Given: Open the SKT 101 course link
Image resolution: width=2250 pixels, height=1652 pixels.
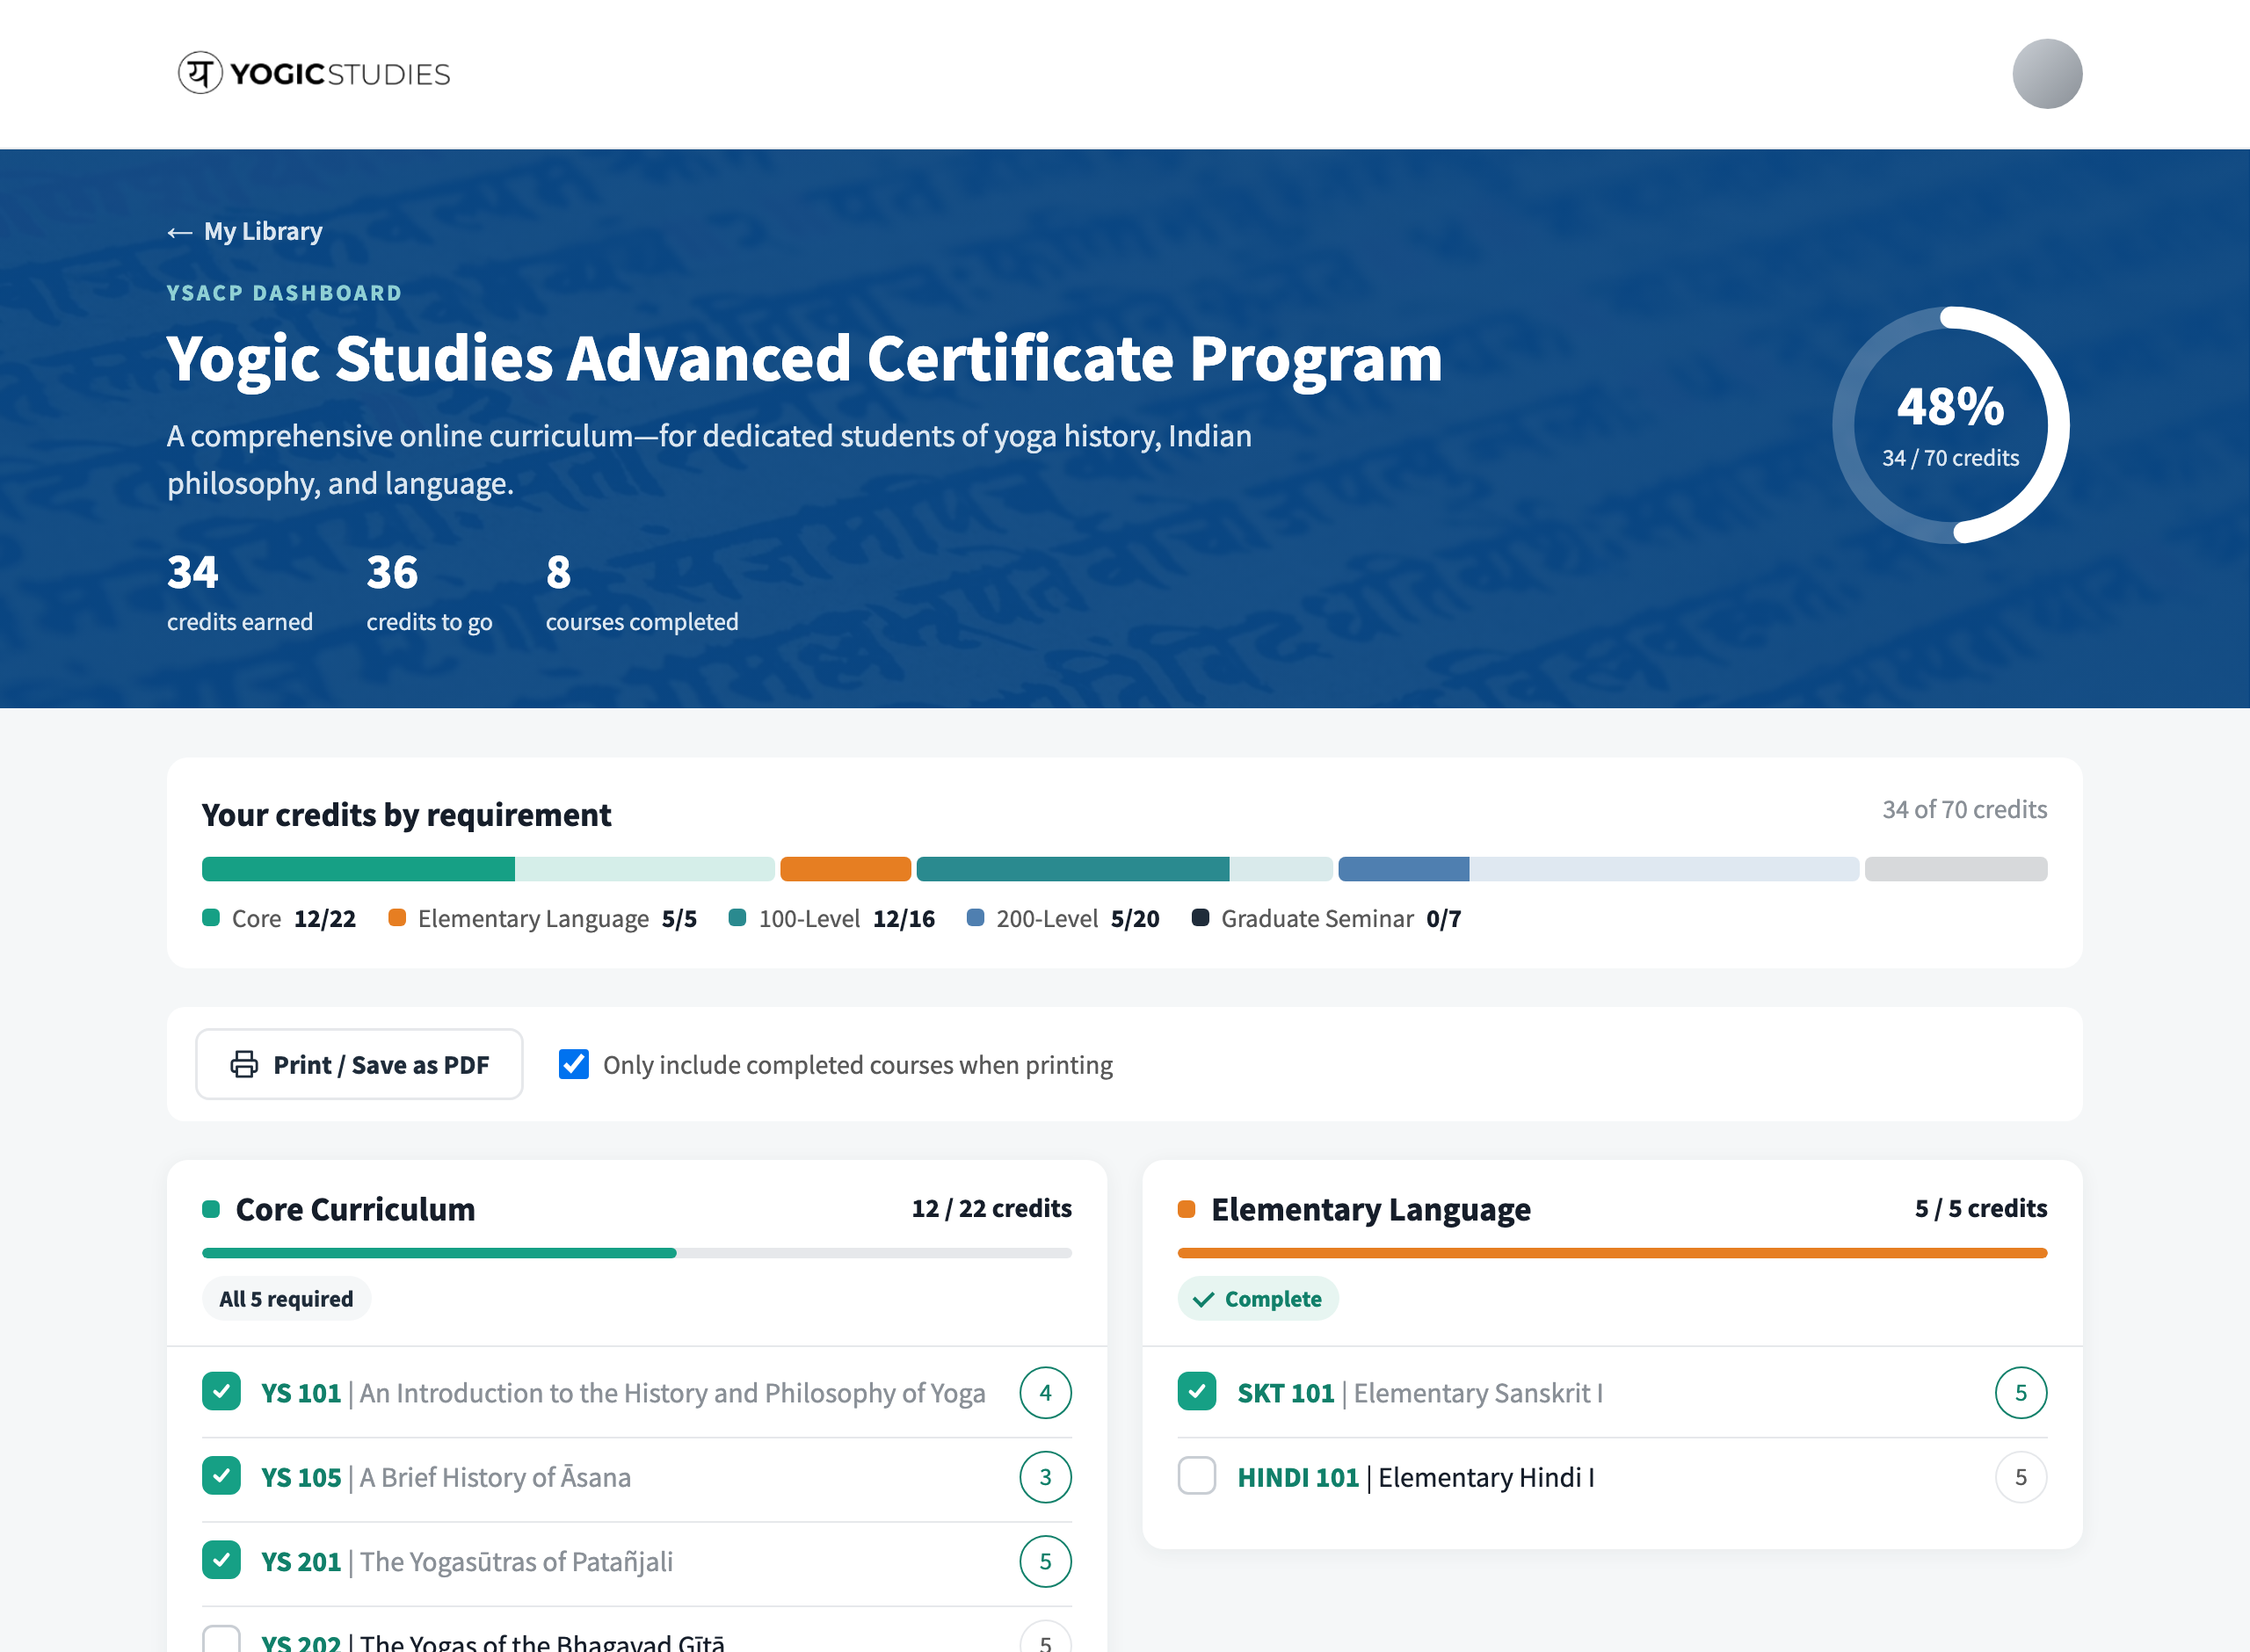Looking at the screenshot, I should [1420, 1393].
